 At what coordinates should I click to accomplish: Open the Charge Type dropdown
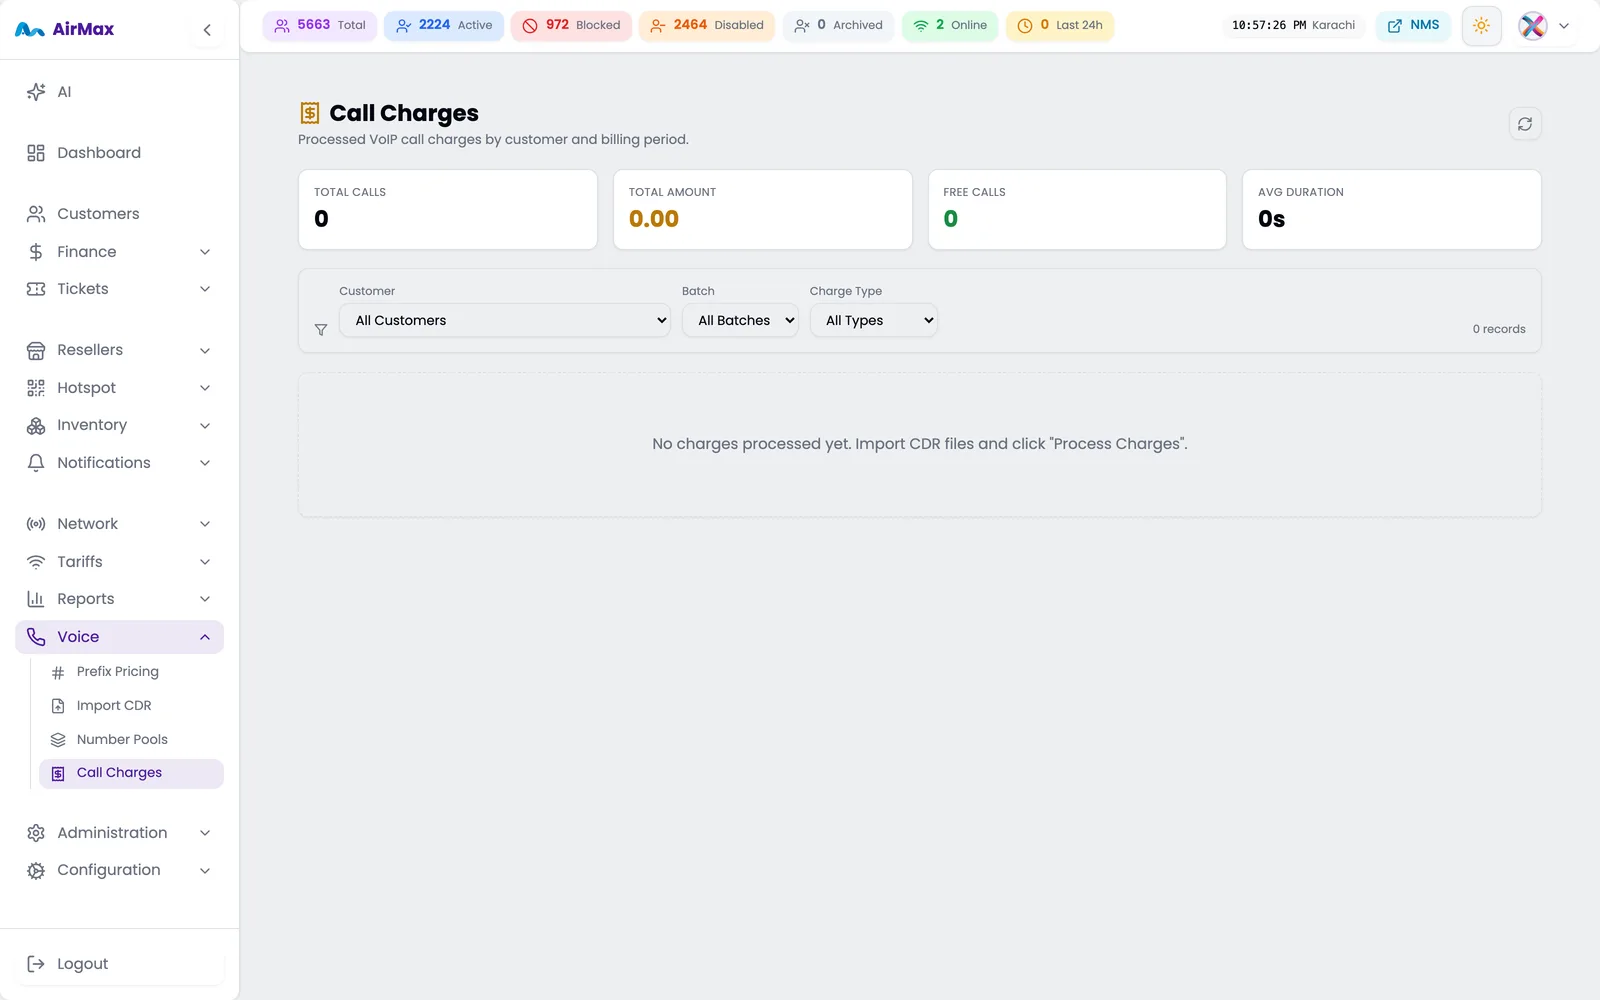pyautogui.click(x=874, y=320)
